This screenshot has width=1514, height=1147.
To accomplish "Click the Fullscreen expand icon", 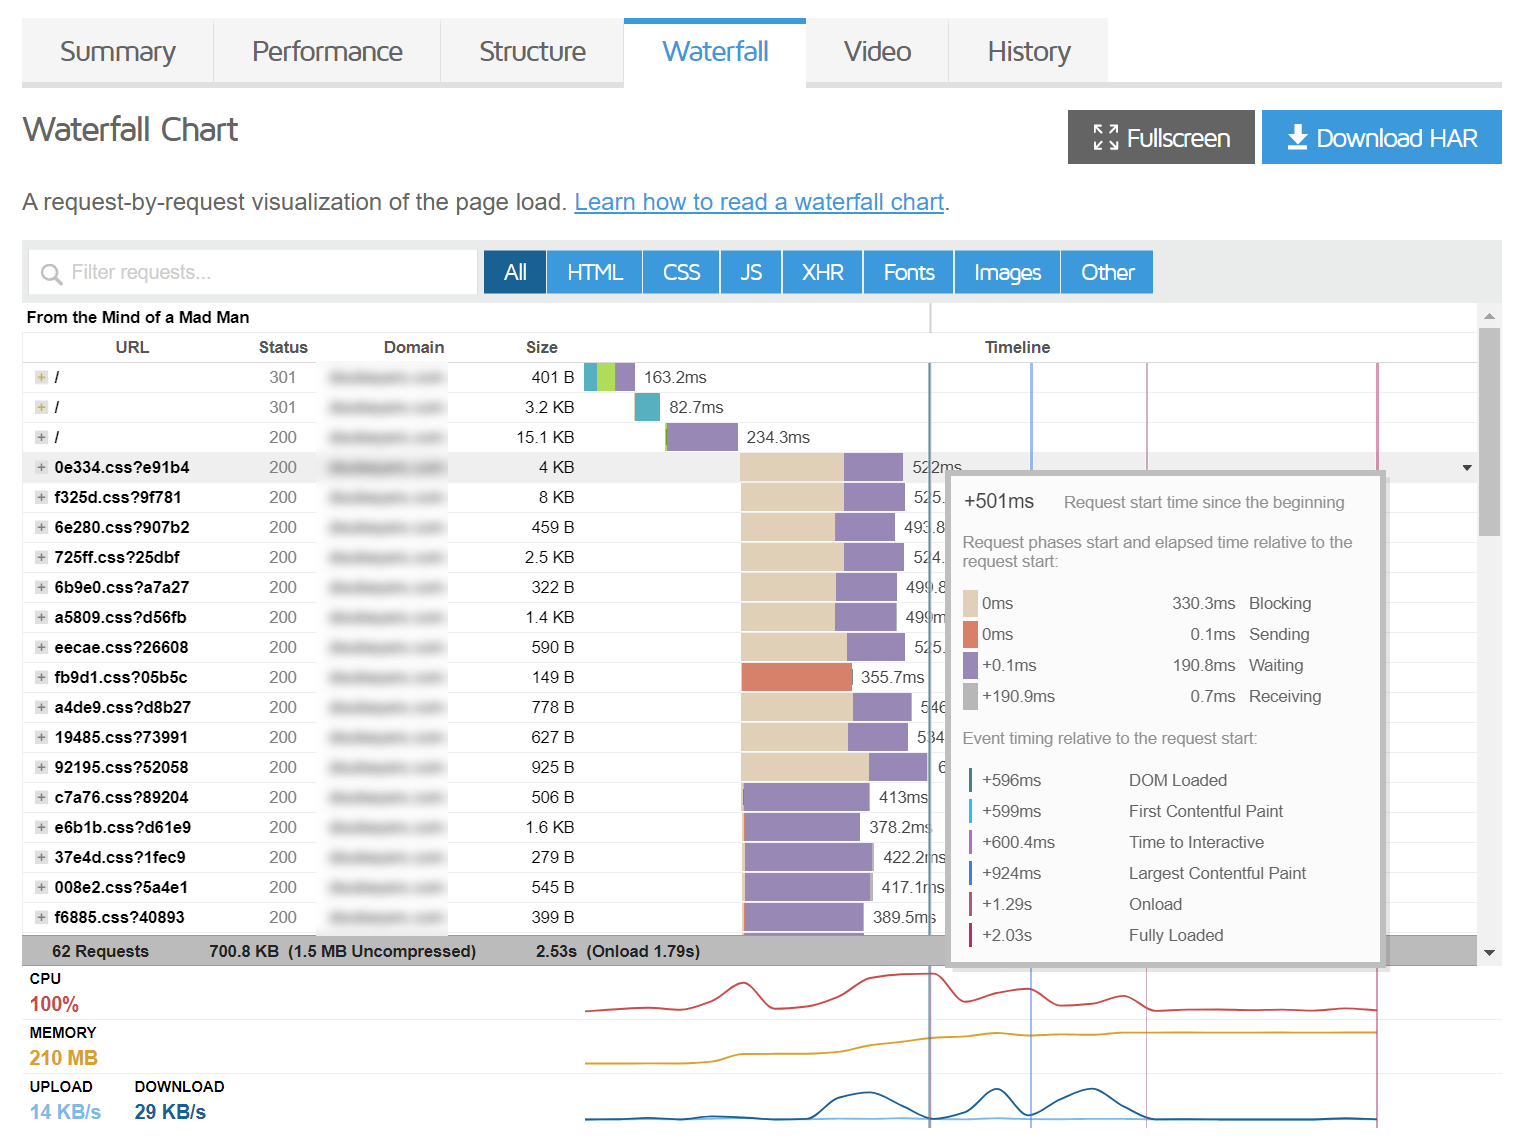I will pyautogui.click(x=1105, y=138).
